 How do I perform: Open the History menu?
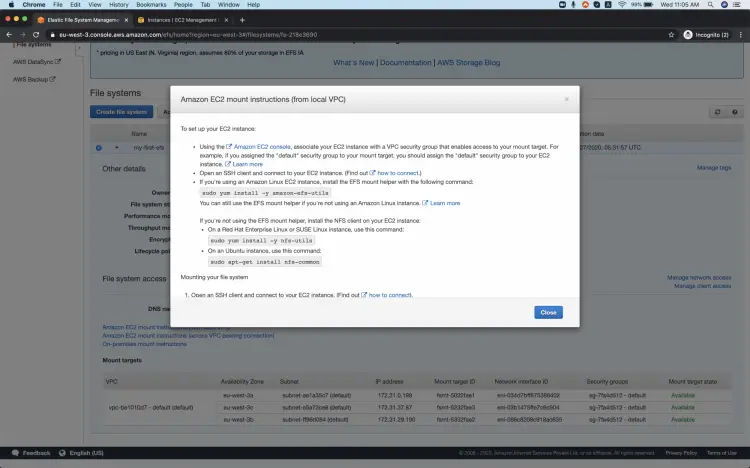tap(119, 5)
